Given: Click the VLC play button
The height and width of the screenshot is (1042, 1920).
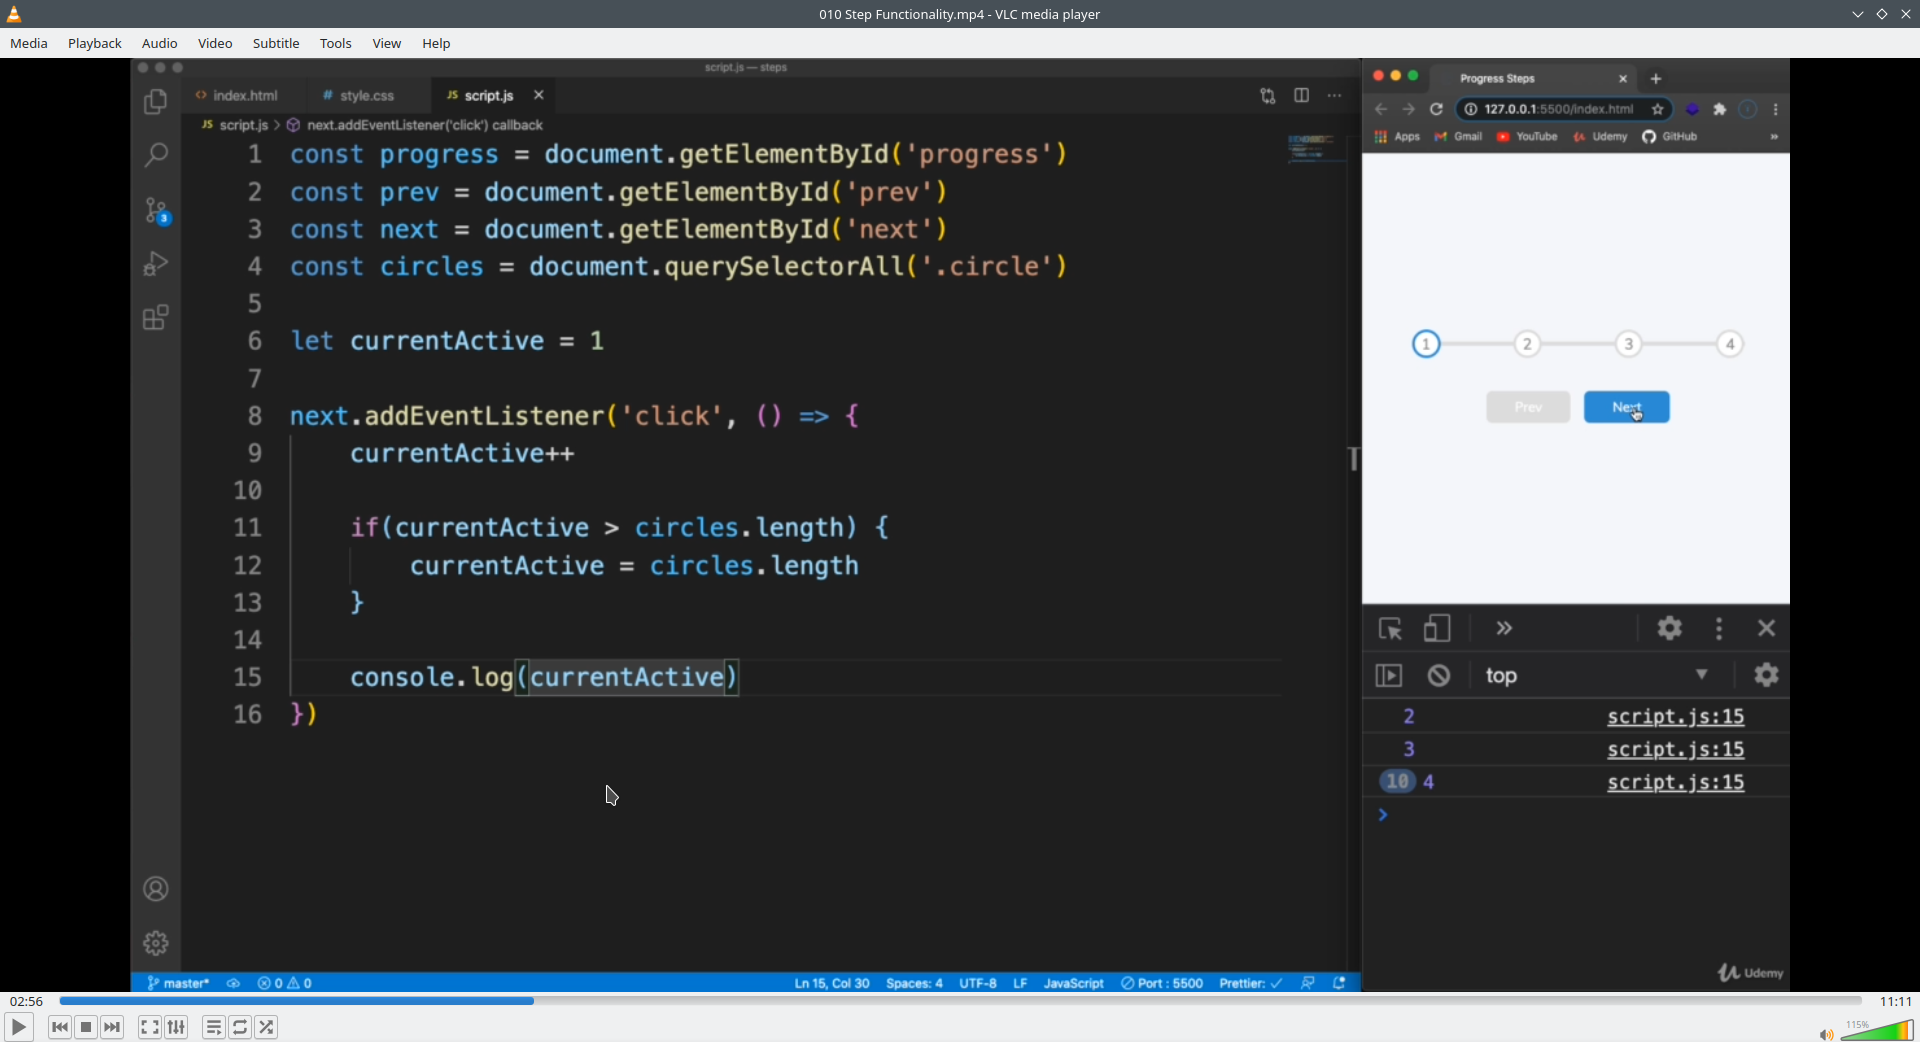Looking at the screenshot, I should click(x=18, y=1027).
